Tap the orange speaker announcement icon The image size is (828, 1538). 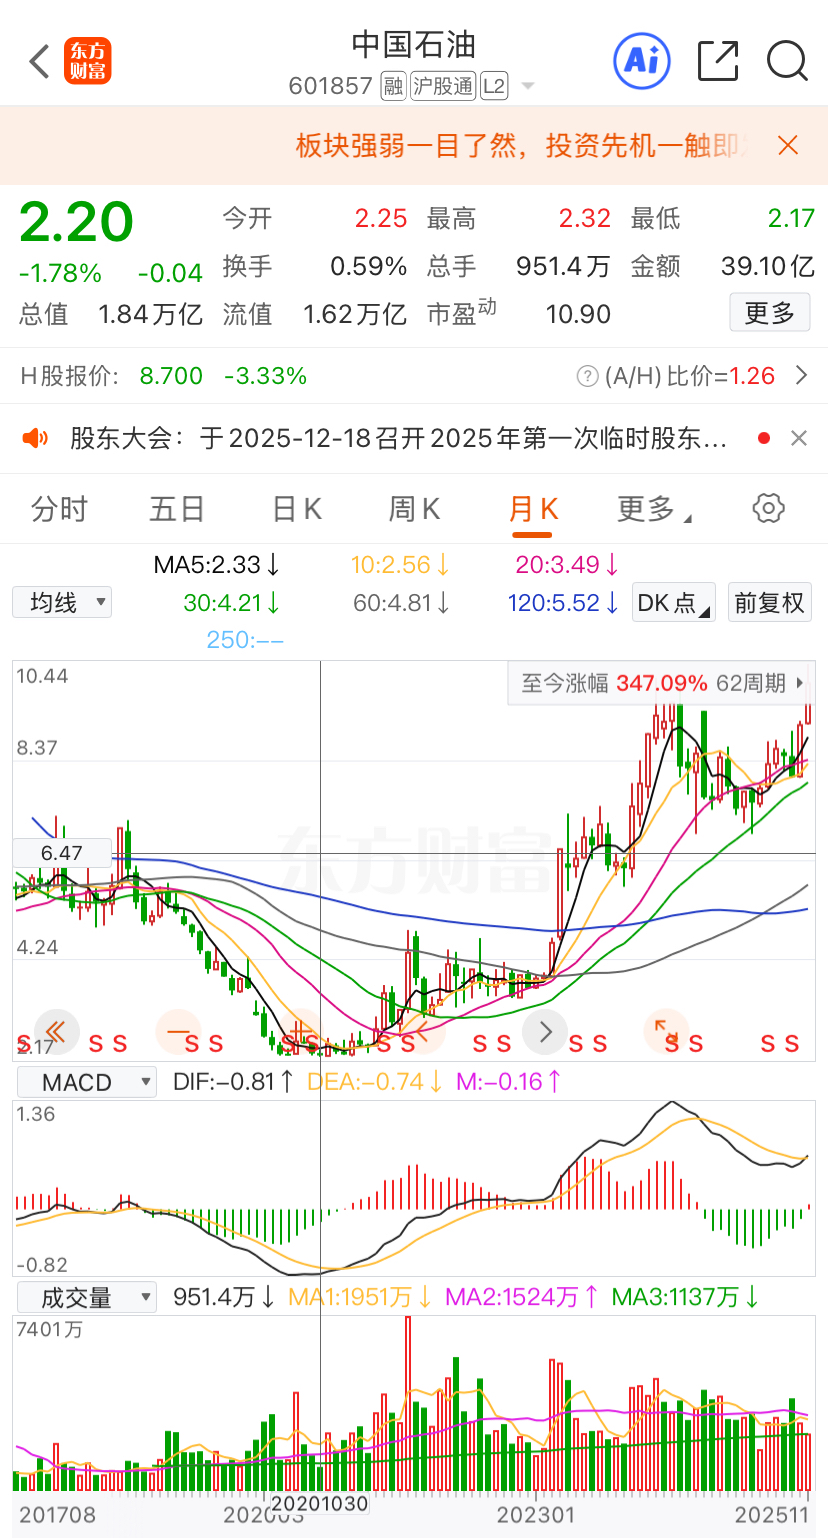pos(35,438)
